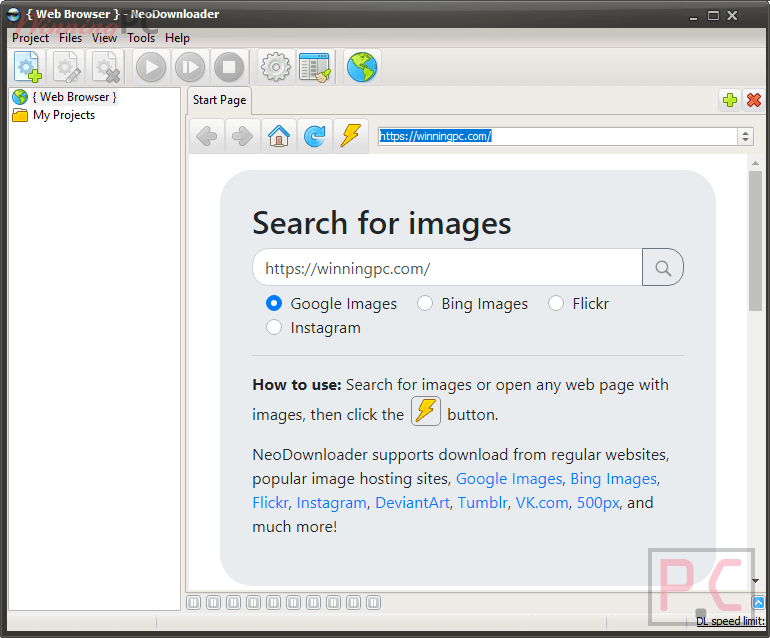The height and width of the screenshot is (638, 770).
Task: Click the lightning bolt download button in the navigation bar
Action: click(x=351, y=136)
